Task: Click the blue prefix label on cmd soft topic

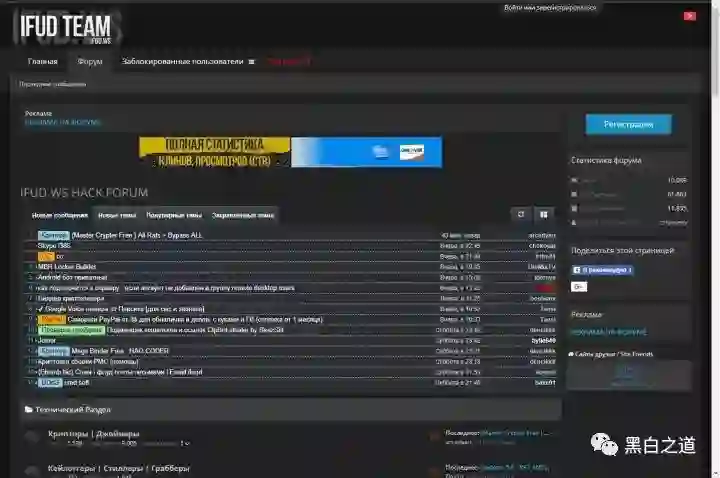Action: point(50,382)
